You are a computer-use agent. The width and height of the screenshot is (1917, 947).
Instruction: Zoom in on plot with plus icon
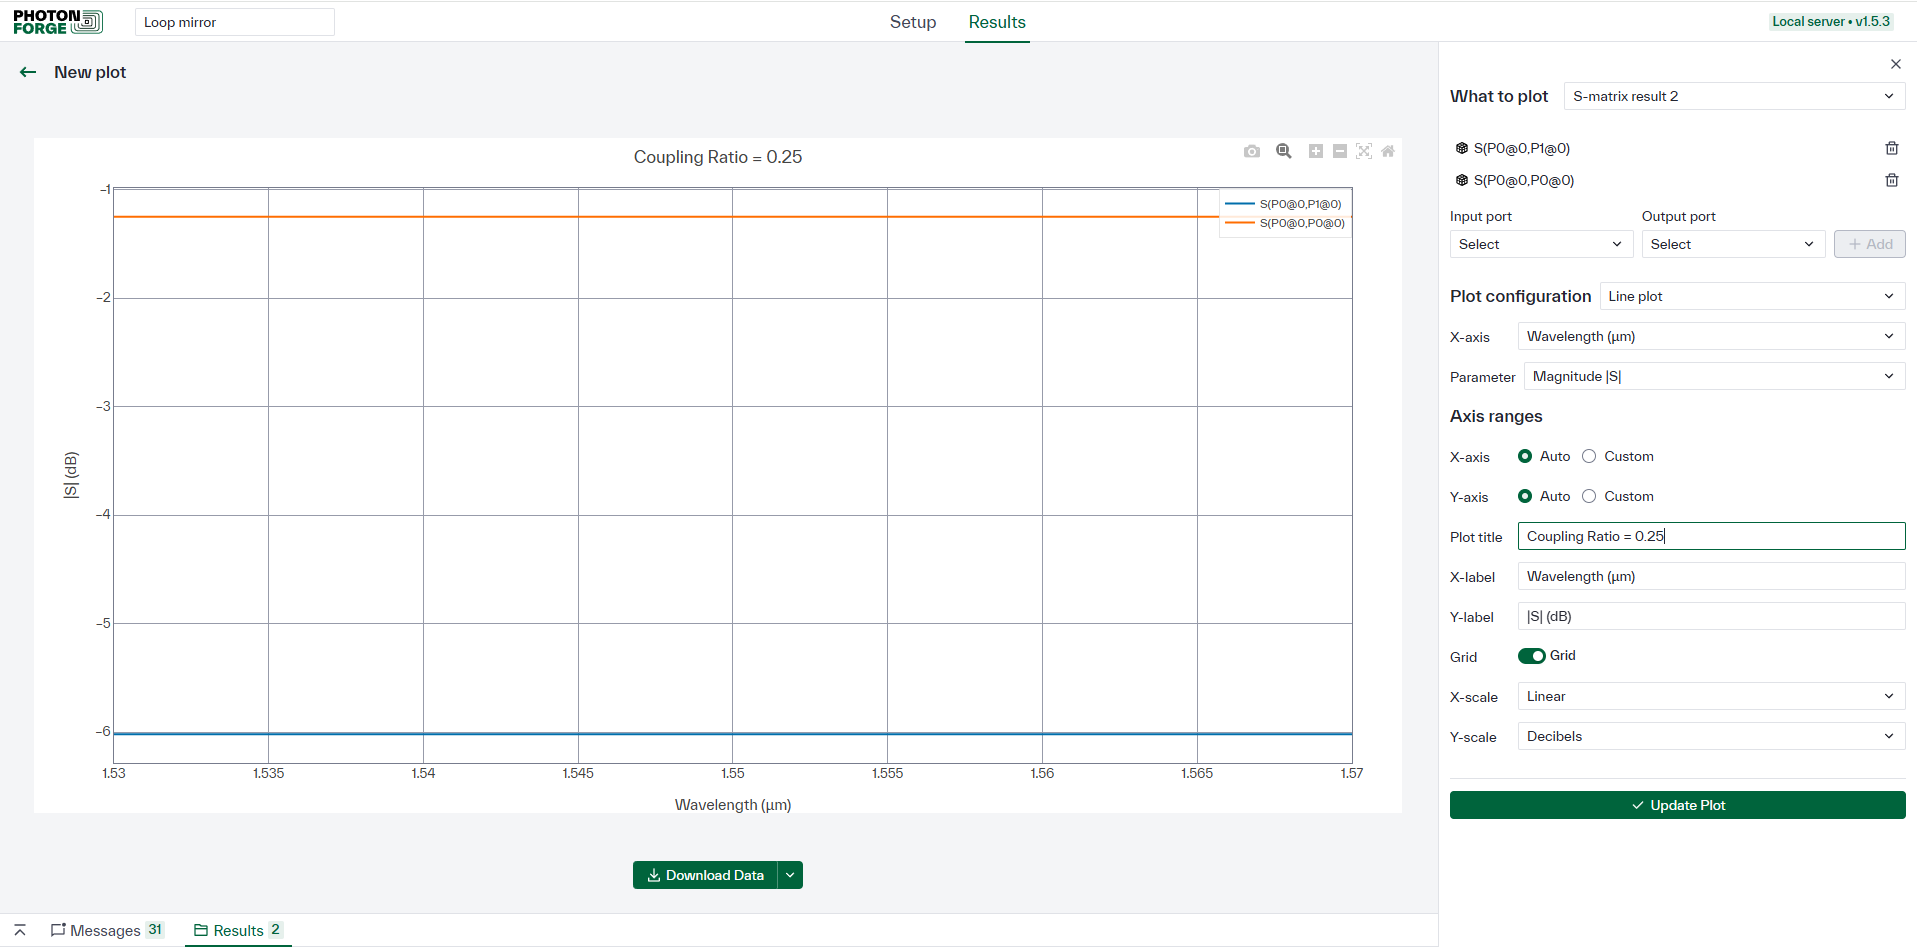point(1316,151)
